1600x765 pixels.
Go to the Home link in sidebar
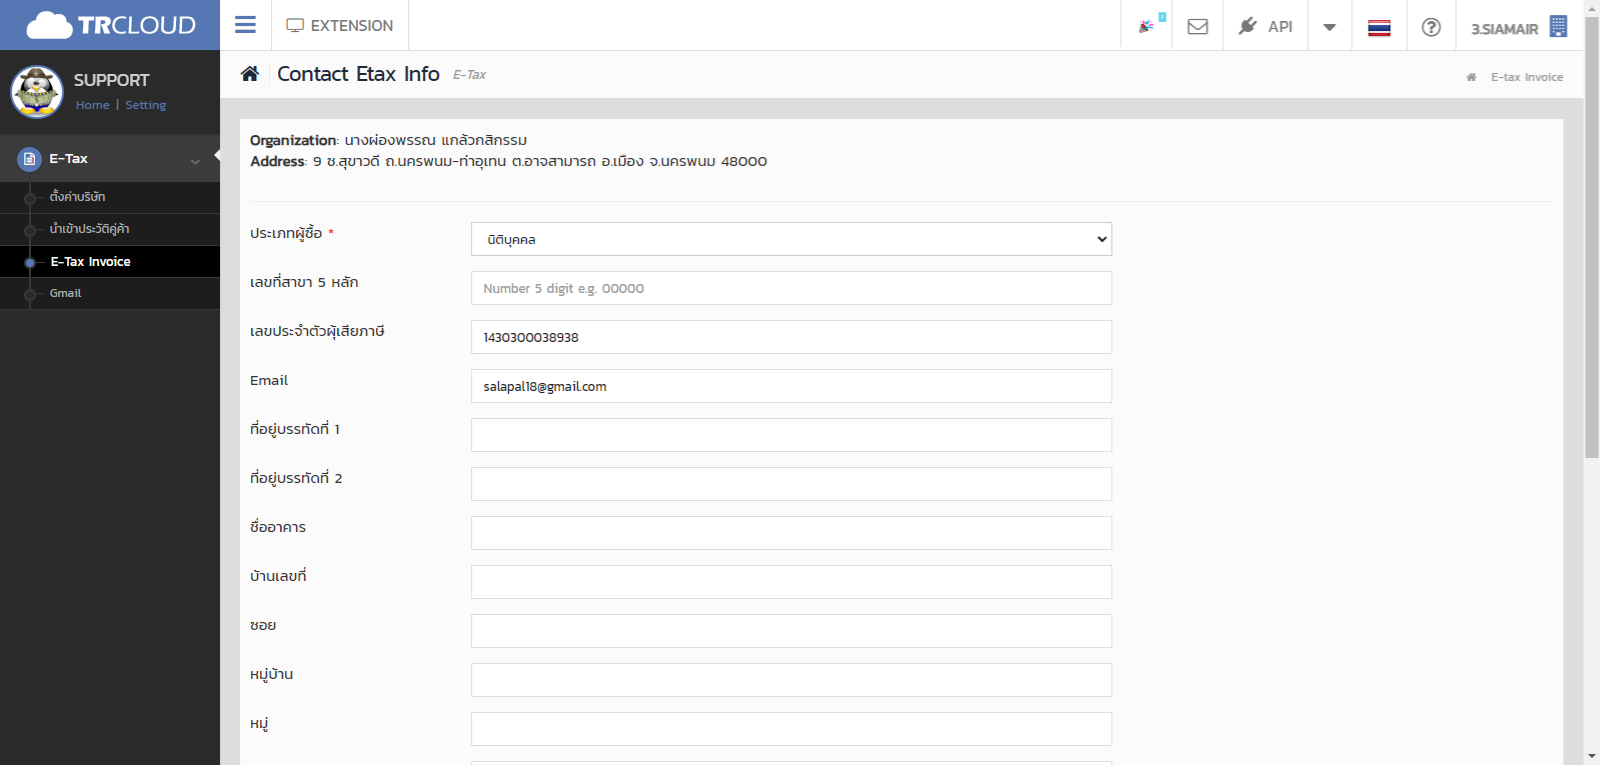92,105
